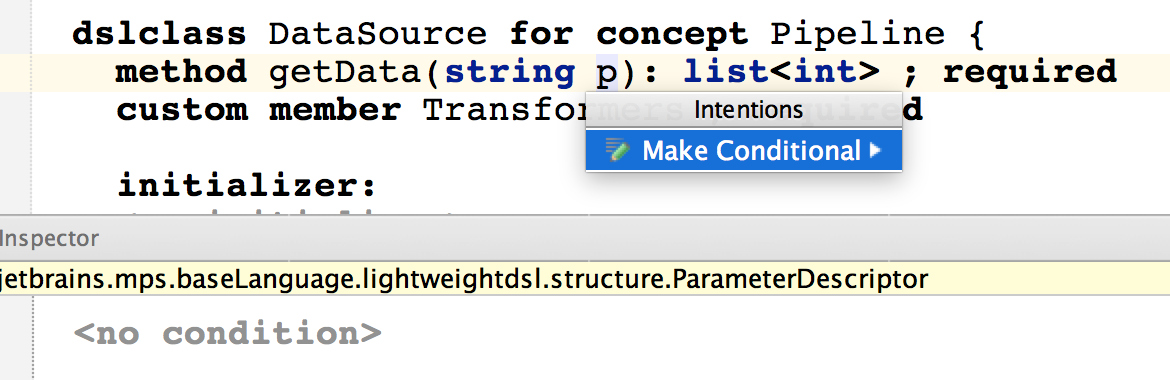Viewport: 1170px width, 380px height.
Task: Click the pencil icon beside Make Conditional
Action: point(618,151)
